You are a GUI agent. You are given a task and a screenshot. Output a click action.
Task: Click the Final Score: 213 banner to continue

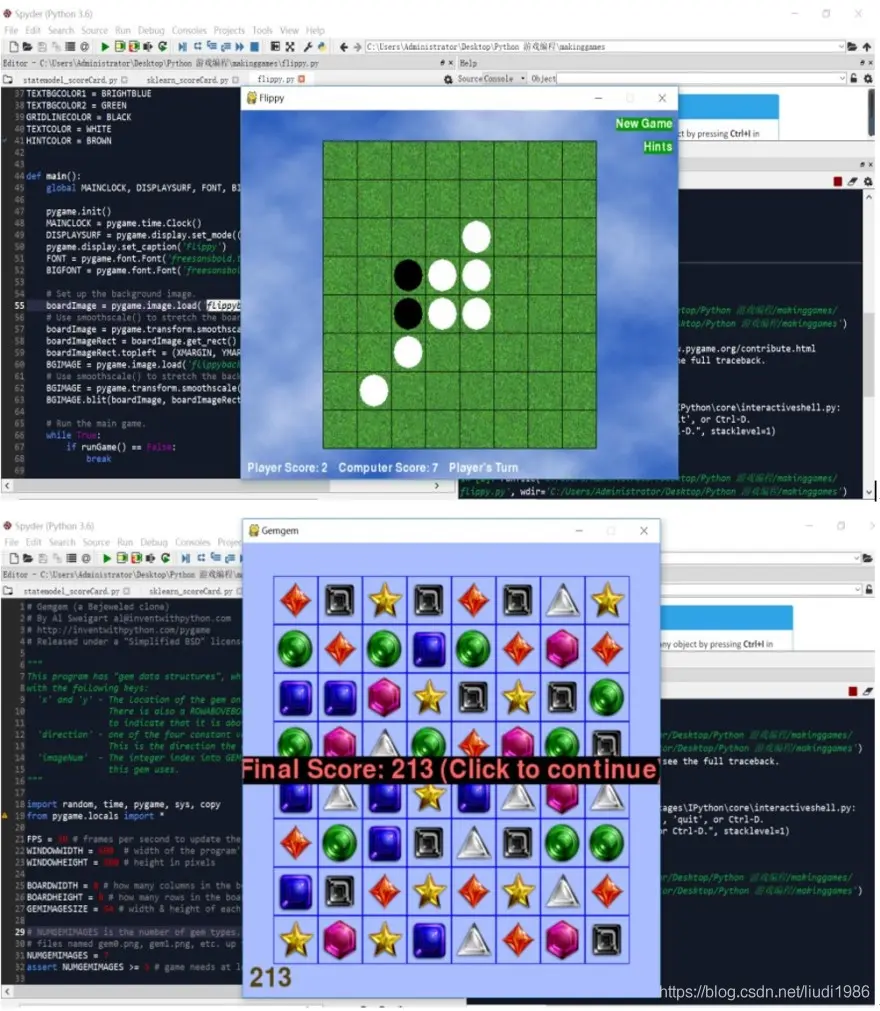pos(451,770)
